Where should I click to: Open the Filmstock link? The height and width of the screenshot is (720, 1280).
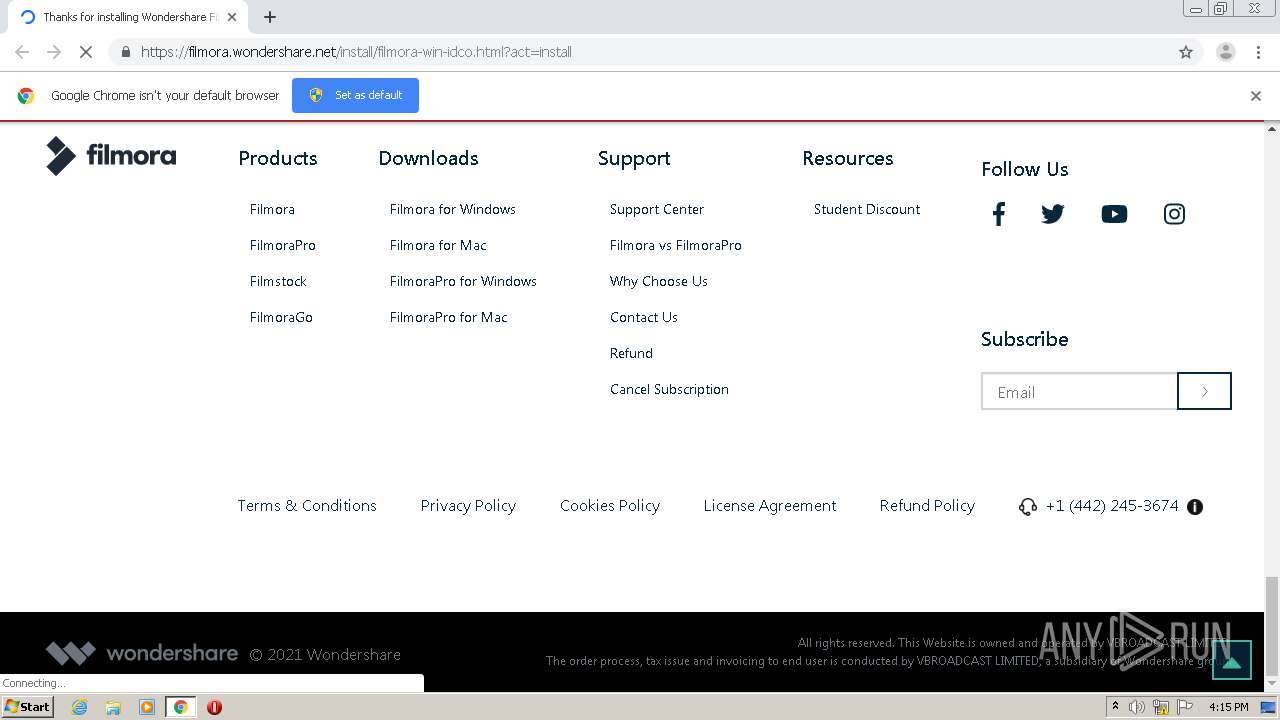tap(278, 281)
